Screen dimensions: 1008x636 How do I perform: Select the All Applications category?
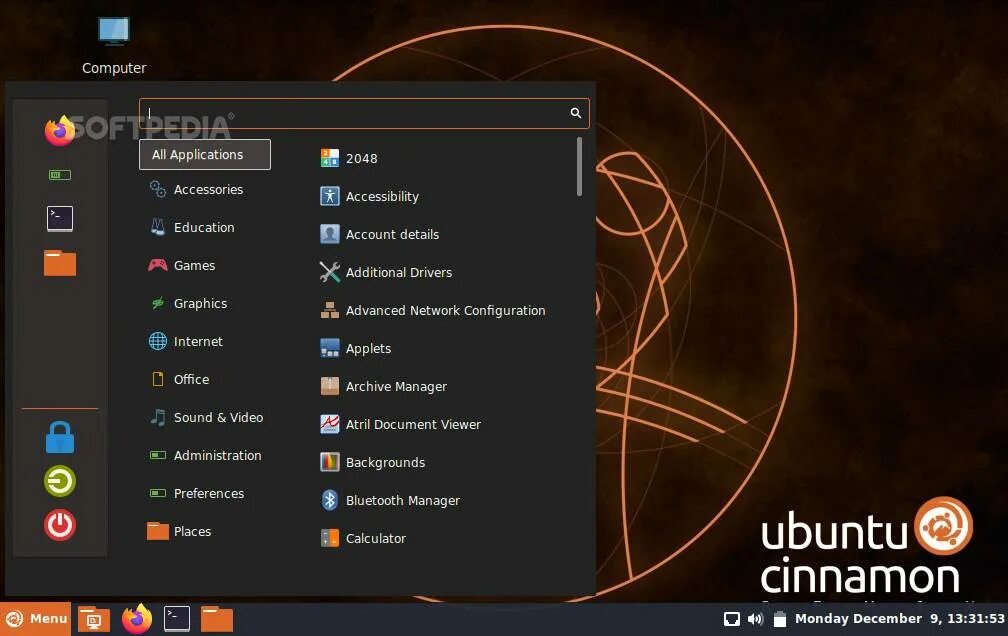pos(204,154)
